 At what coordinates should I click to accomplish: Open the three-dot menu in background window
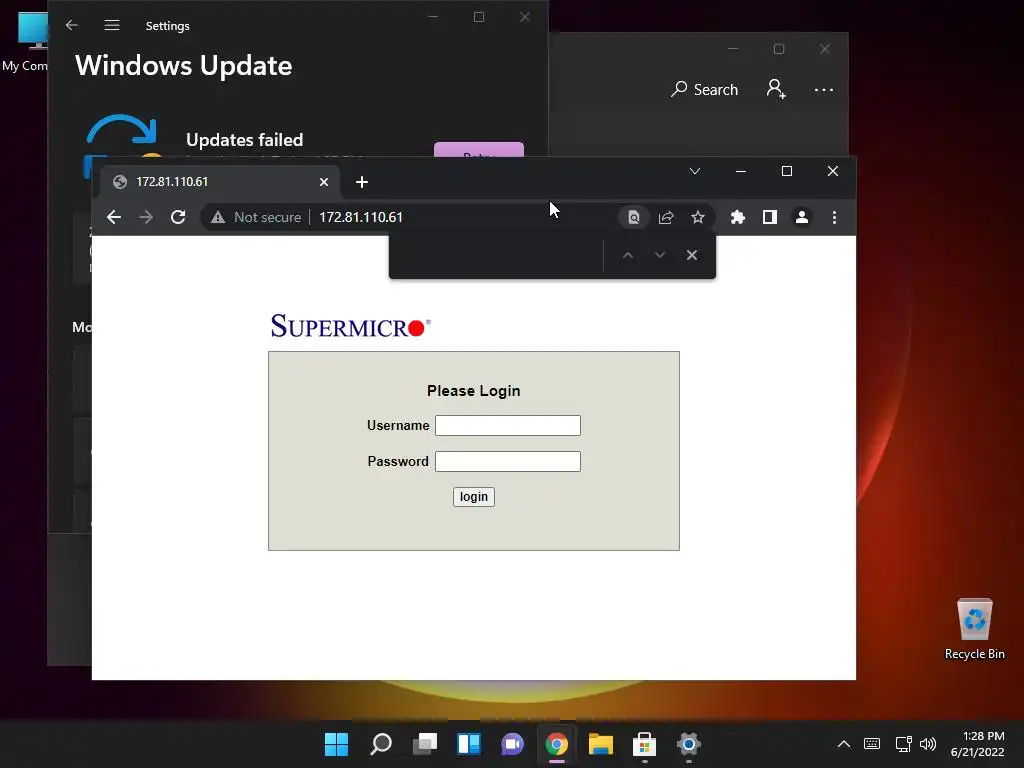point(824,89)
